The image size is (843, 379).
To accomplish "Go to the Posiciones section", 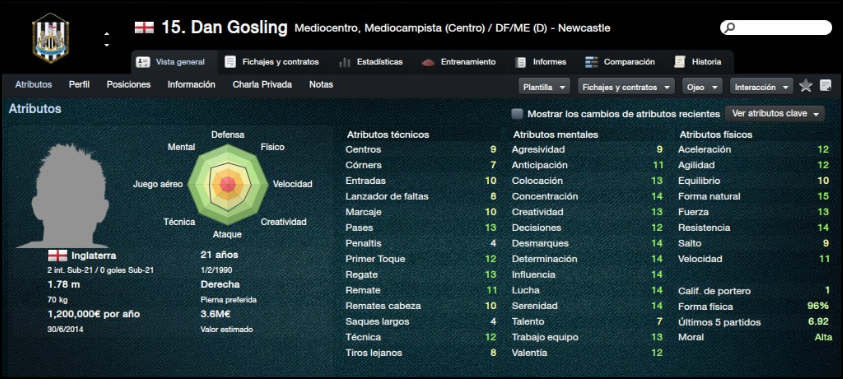I will tap(128, 84).
